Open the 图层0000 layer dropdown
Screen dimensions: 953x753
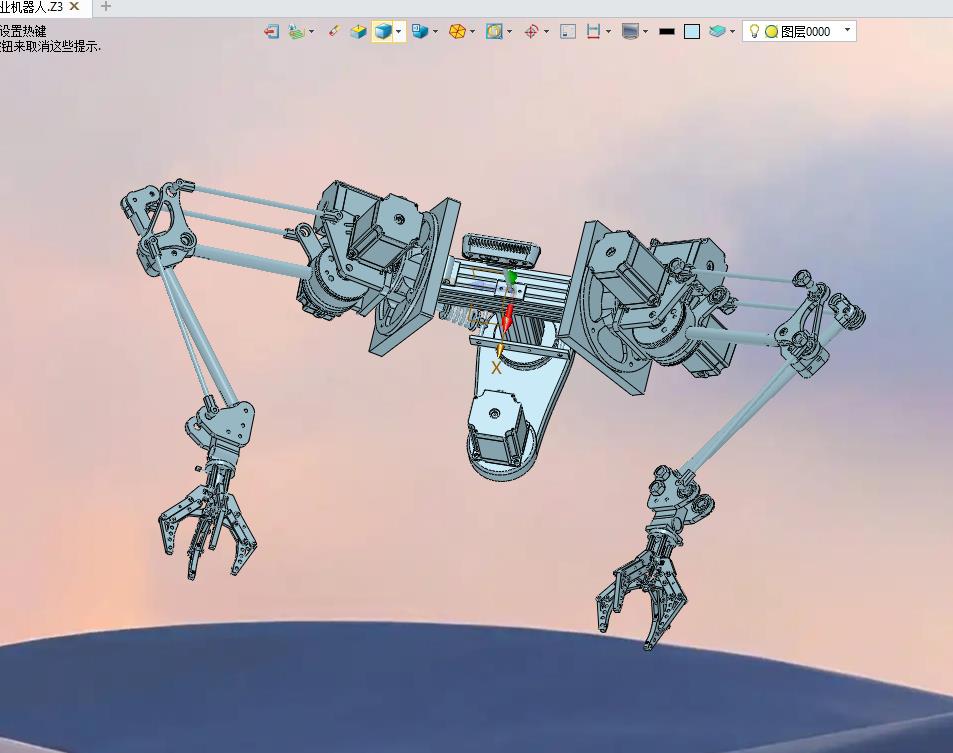point(847,30)
